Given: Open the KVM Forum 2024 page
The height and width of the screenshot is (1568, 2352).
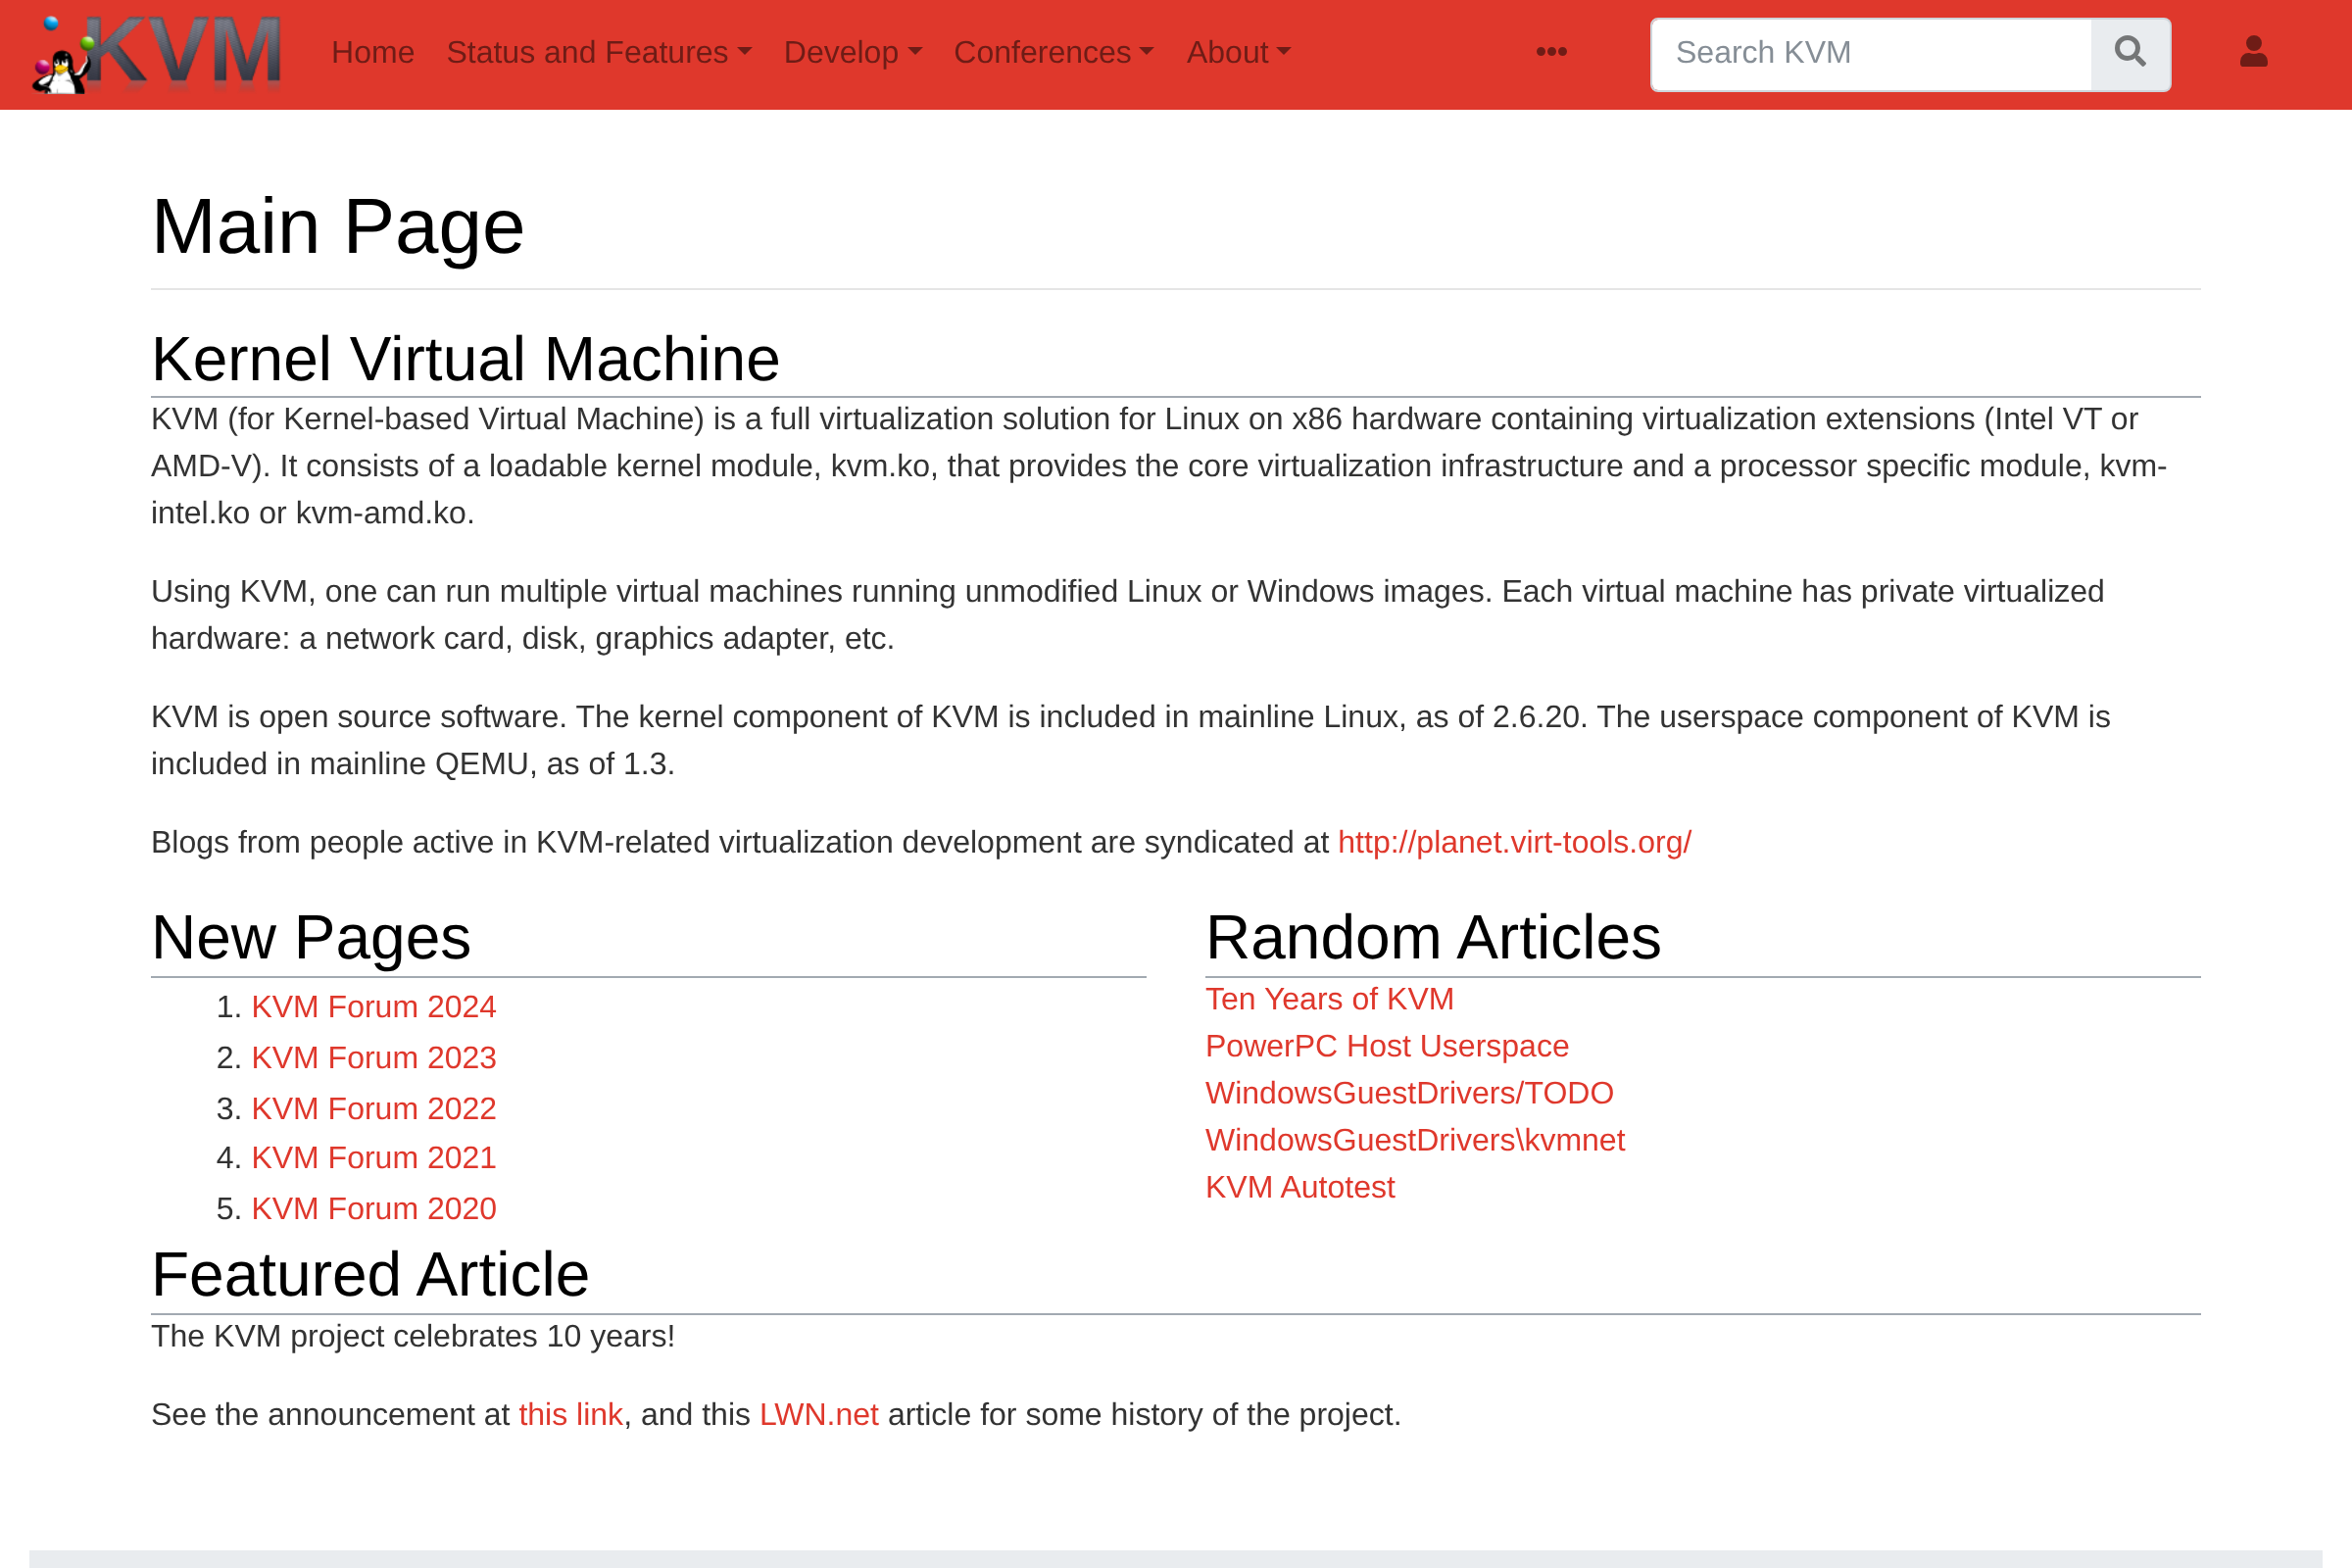Looking at the screenshot, I should pyautogui.click(x=374, y=1007).
